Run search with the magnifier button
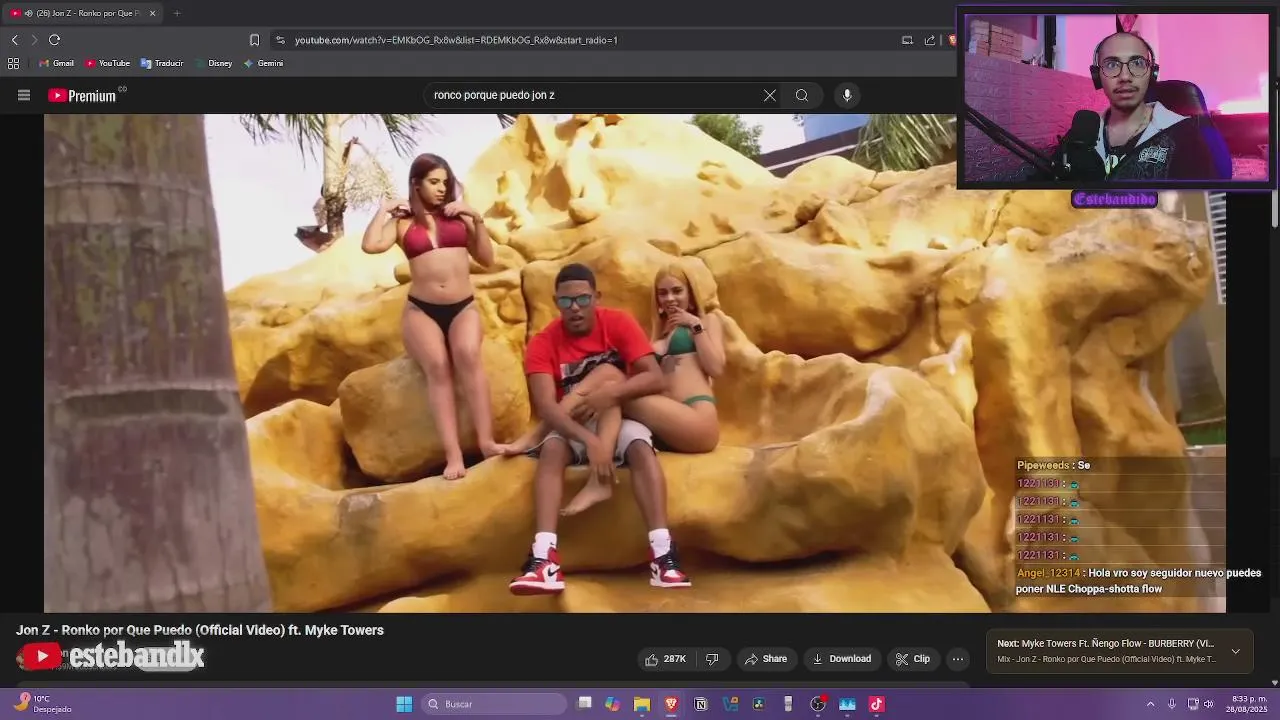The height and width of the screenshot is (720, 1280). point(802,95)
